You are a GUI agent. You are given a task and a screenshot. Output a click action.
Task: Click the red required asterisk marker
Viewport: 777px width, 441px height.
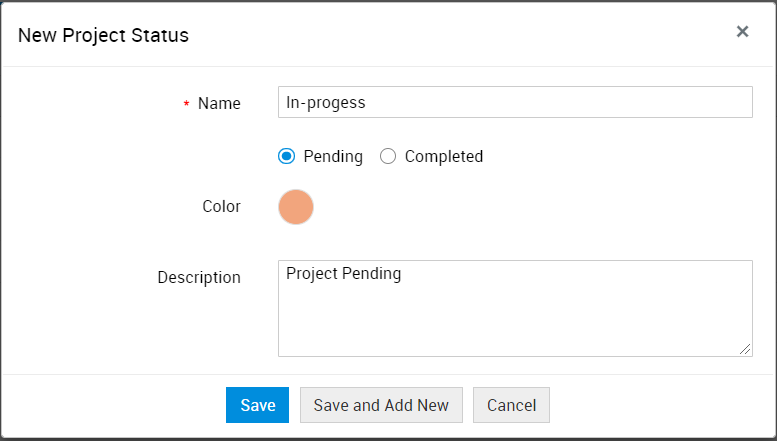186,104
